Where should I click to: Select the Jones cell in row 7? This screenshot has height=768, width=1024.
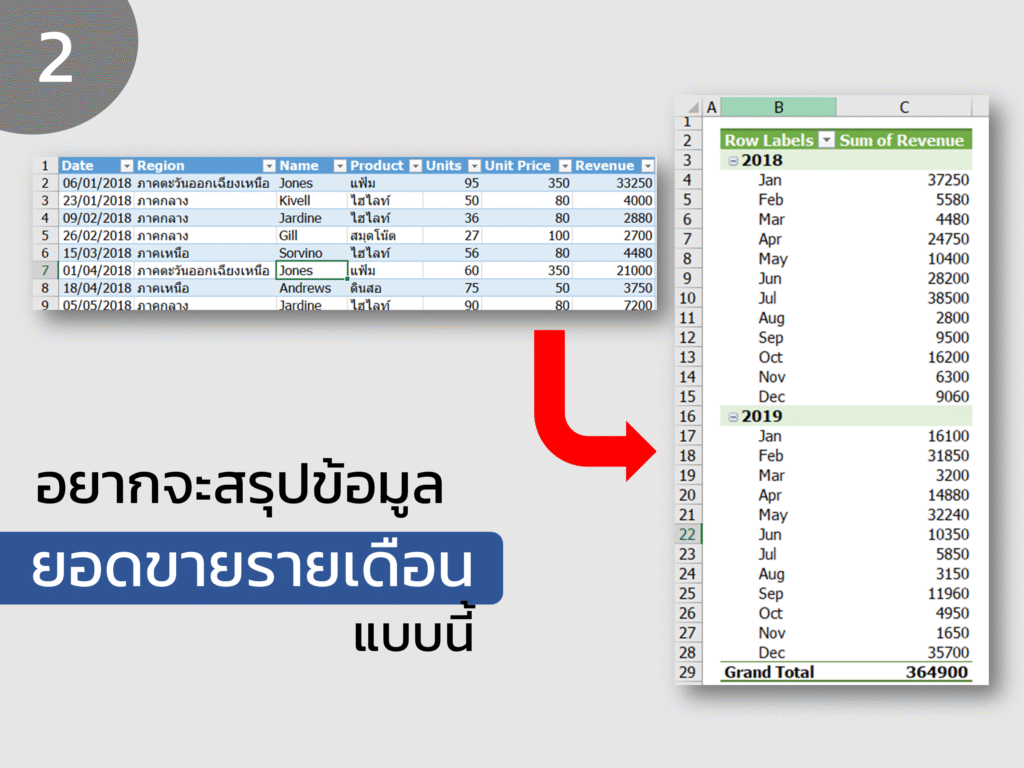tap(311, 270)
